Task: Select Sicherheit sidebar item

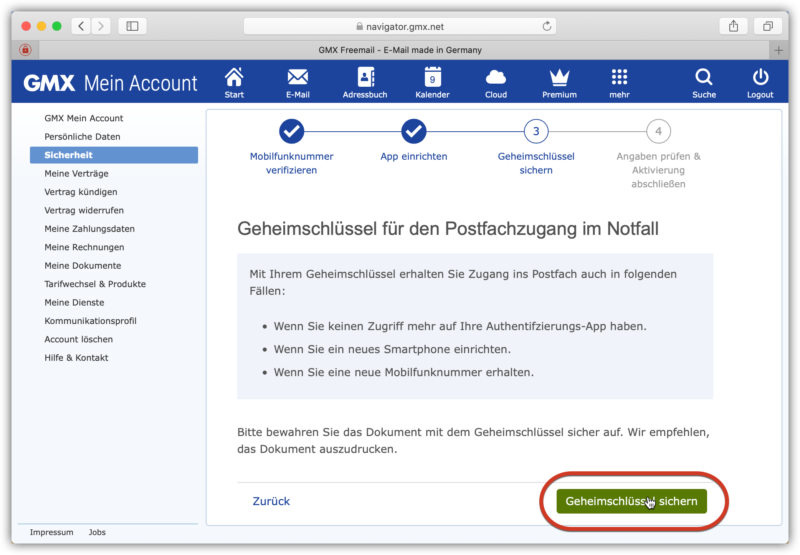Action: coord(114,155)
